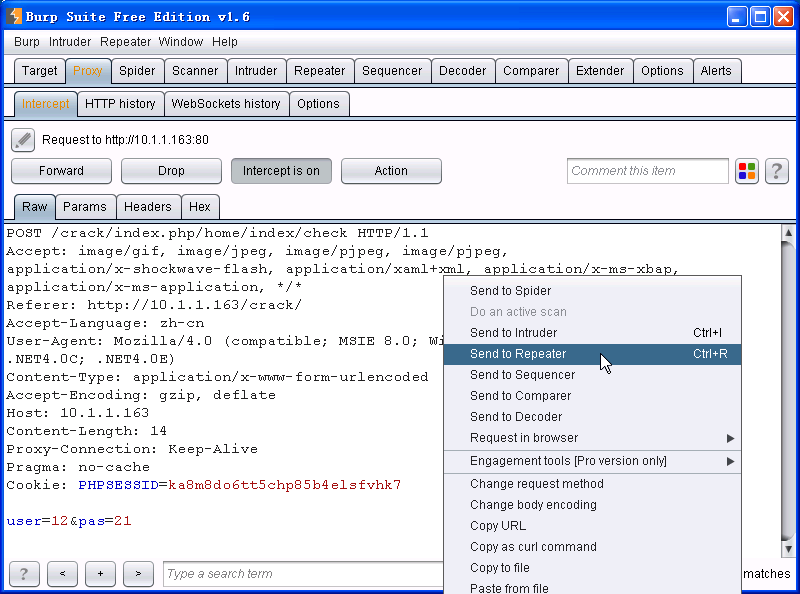This screenshot has height=594, width=800.
Task: Switch to the Spider tab
Action: 137,71
